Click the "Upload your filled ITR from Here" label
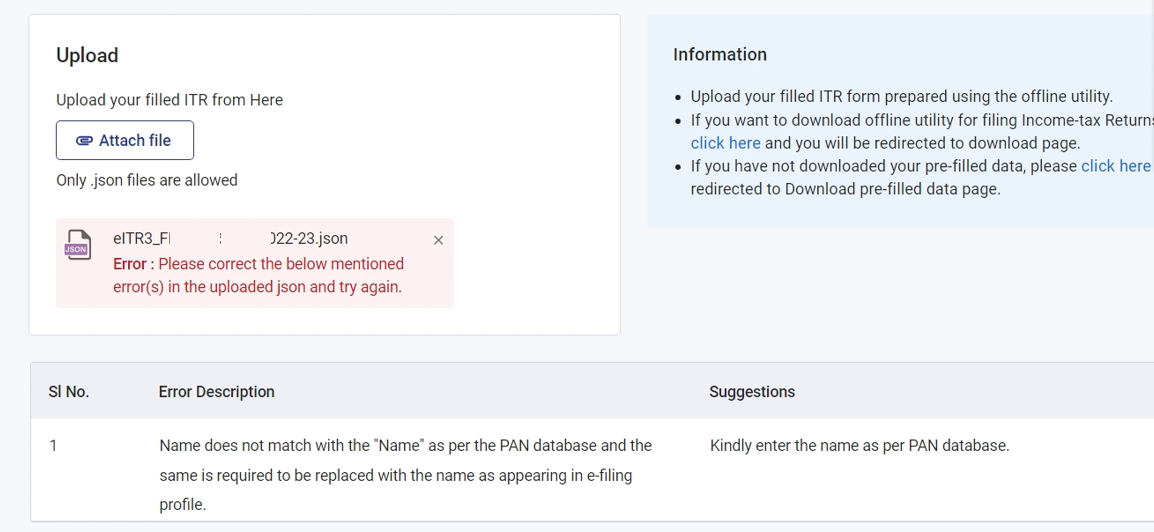The image size is (1154, 532). pos(169,100)
